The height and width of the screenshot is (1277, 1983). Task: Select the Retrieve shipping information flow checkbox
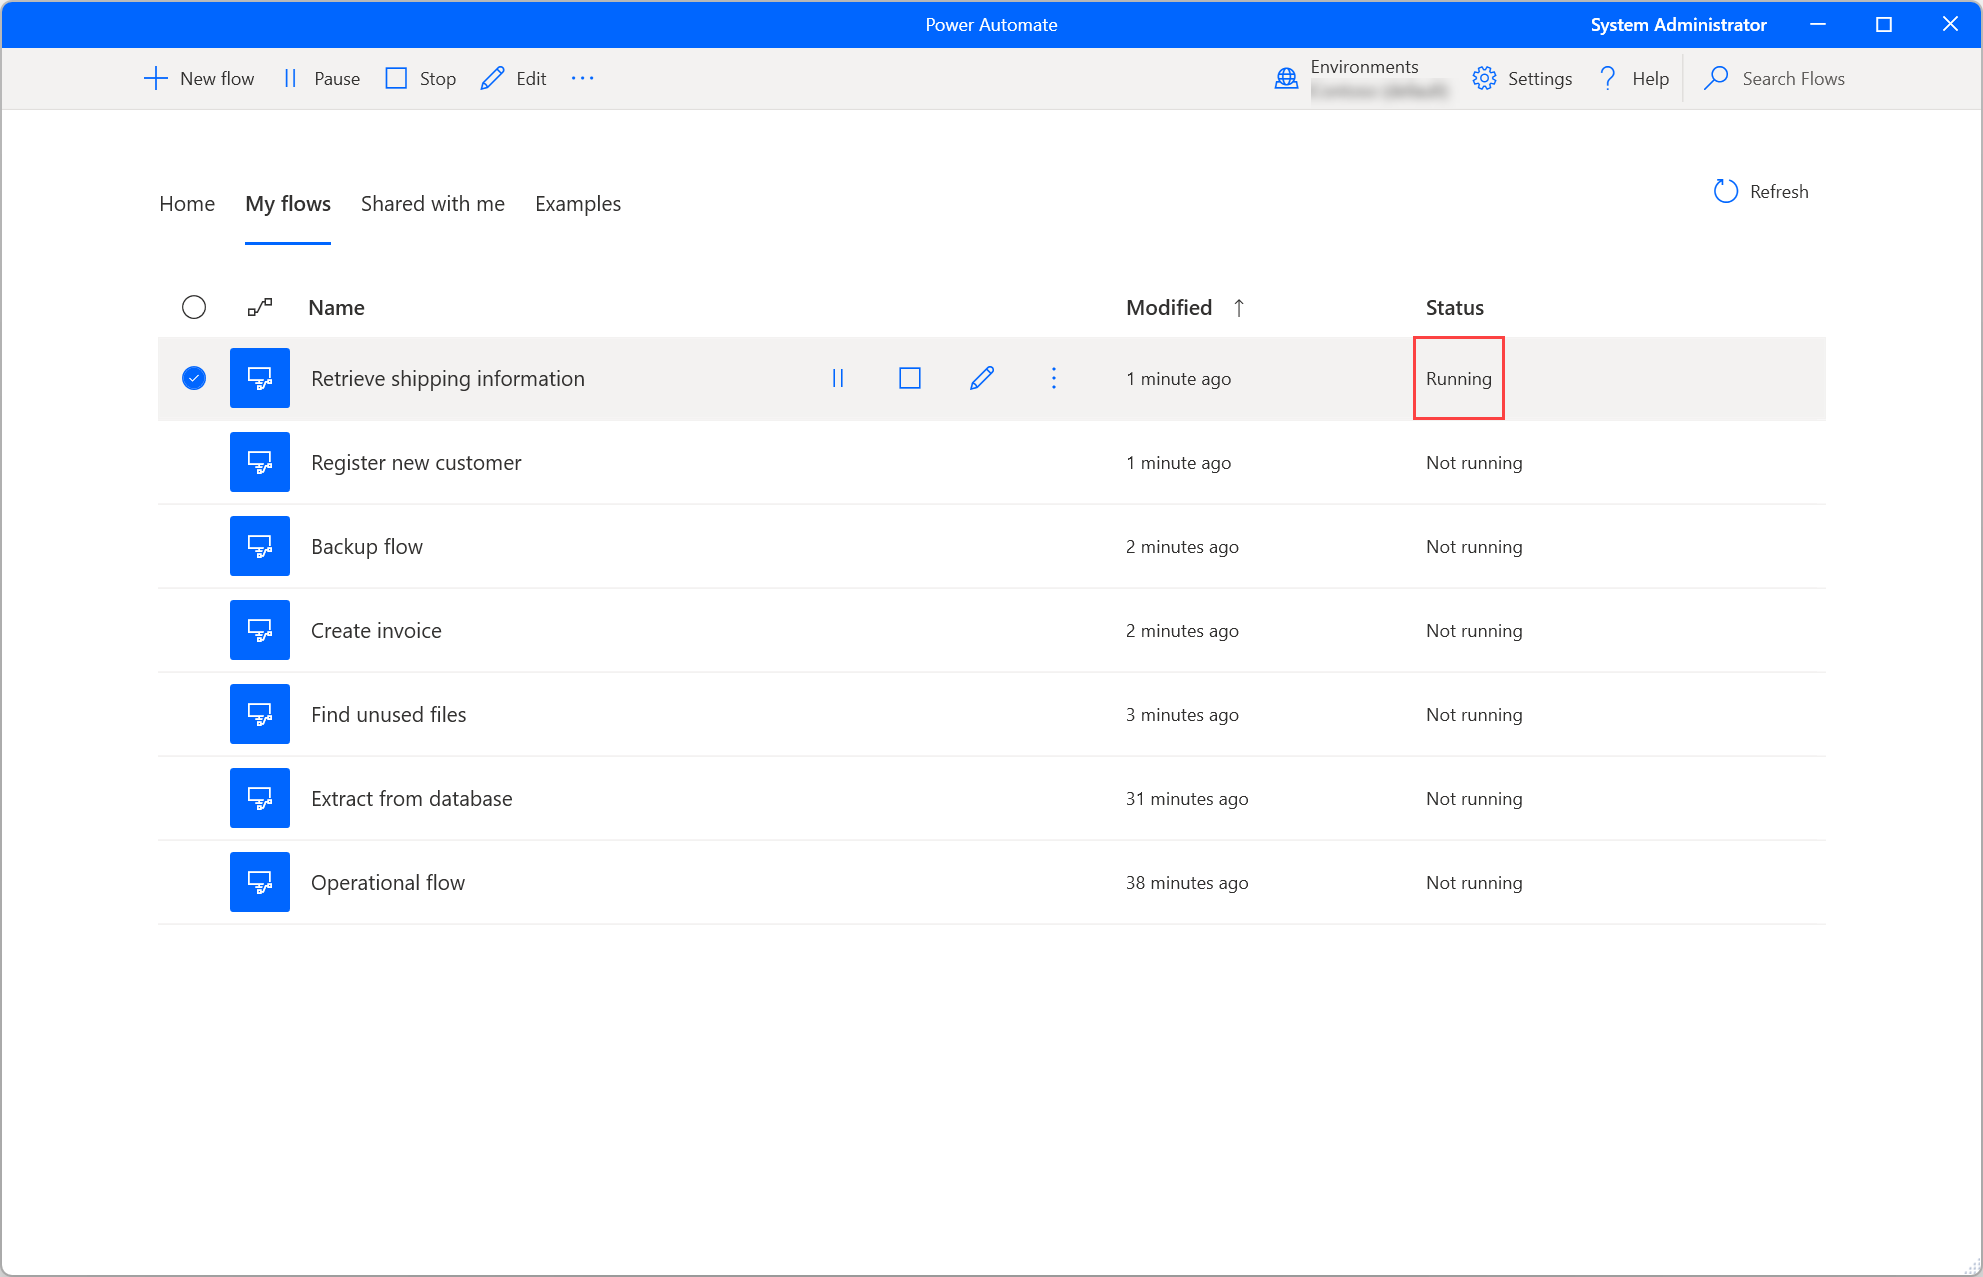tap(194, 377)
